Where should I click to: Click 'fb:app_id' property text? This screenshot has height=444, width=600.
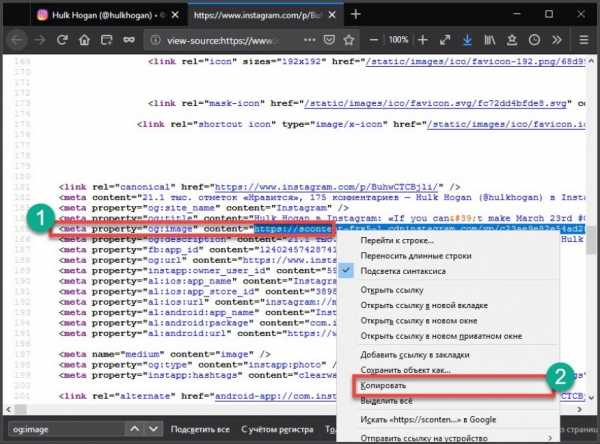click(173, 250)
